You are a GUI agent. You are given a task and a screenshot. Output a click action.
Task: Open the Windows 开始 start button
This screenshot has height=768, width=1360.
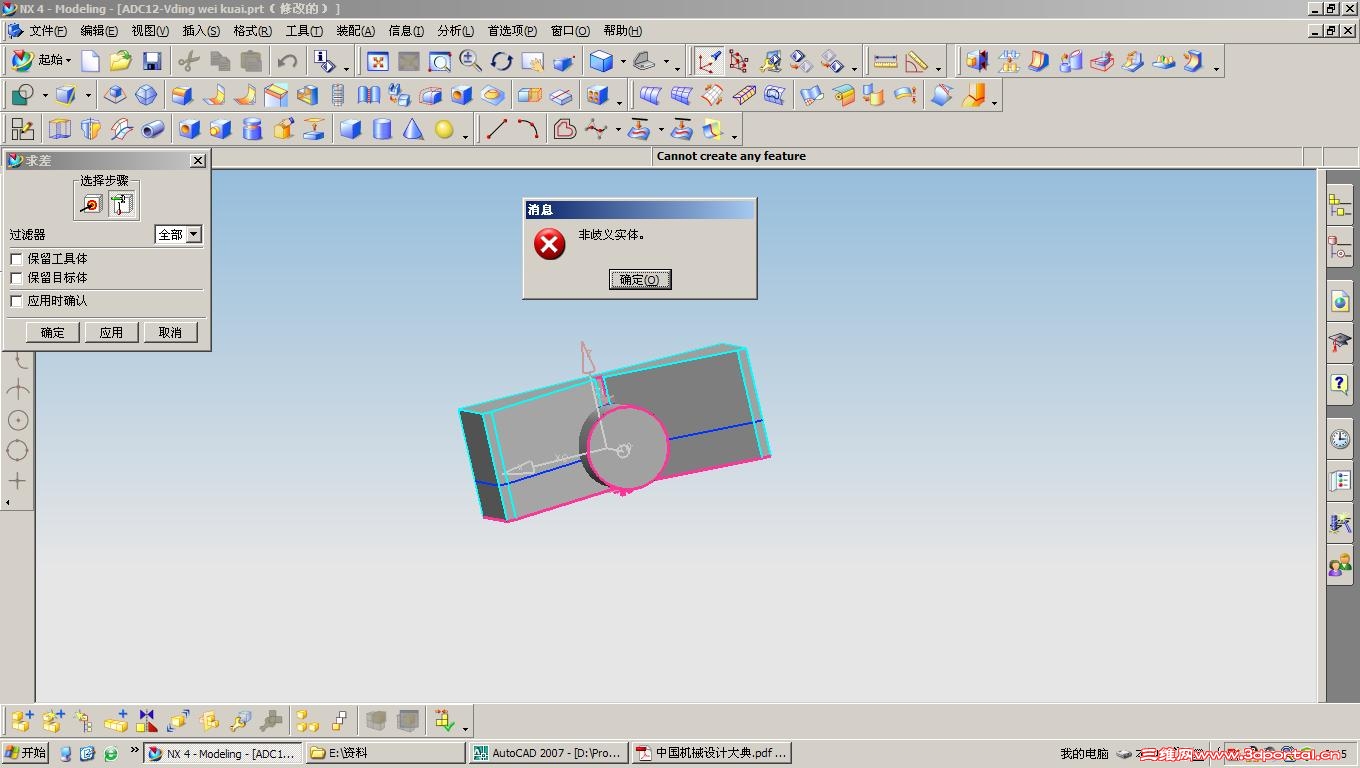pyautogui.click(x=26, y=753)
